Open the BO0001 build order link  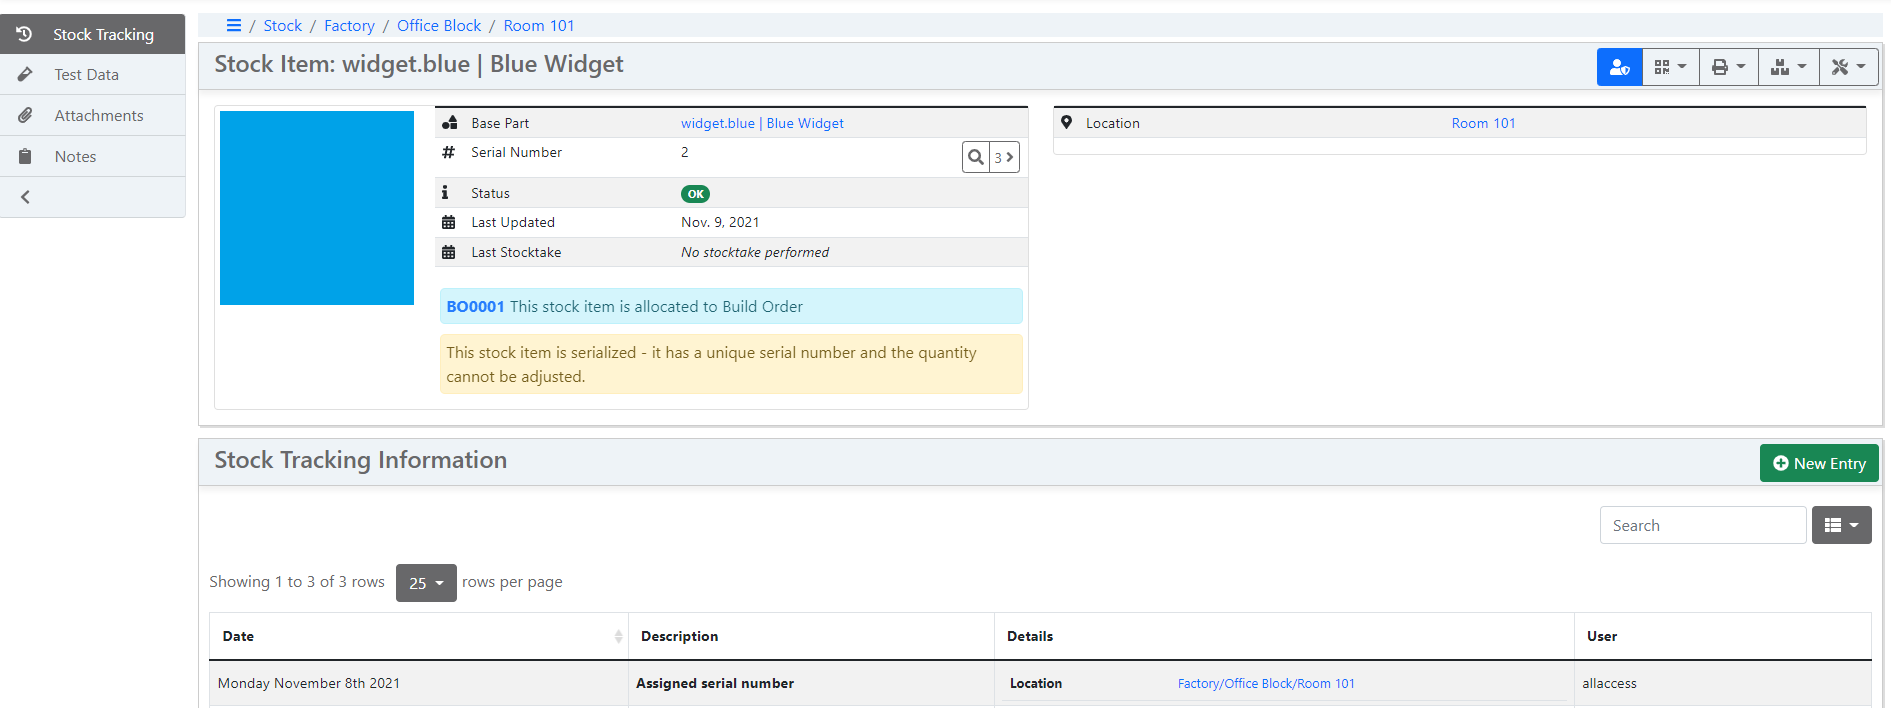coord(475,307)
